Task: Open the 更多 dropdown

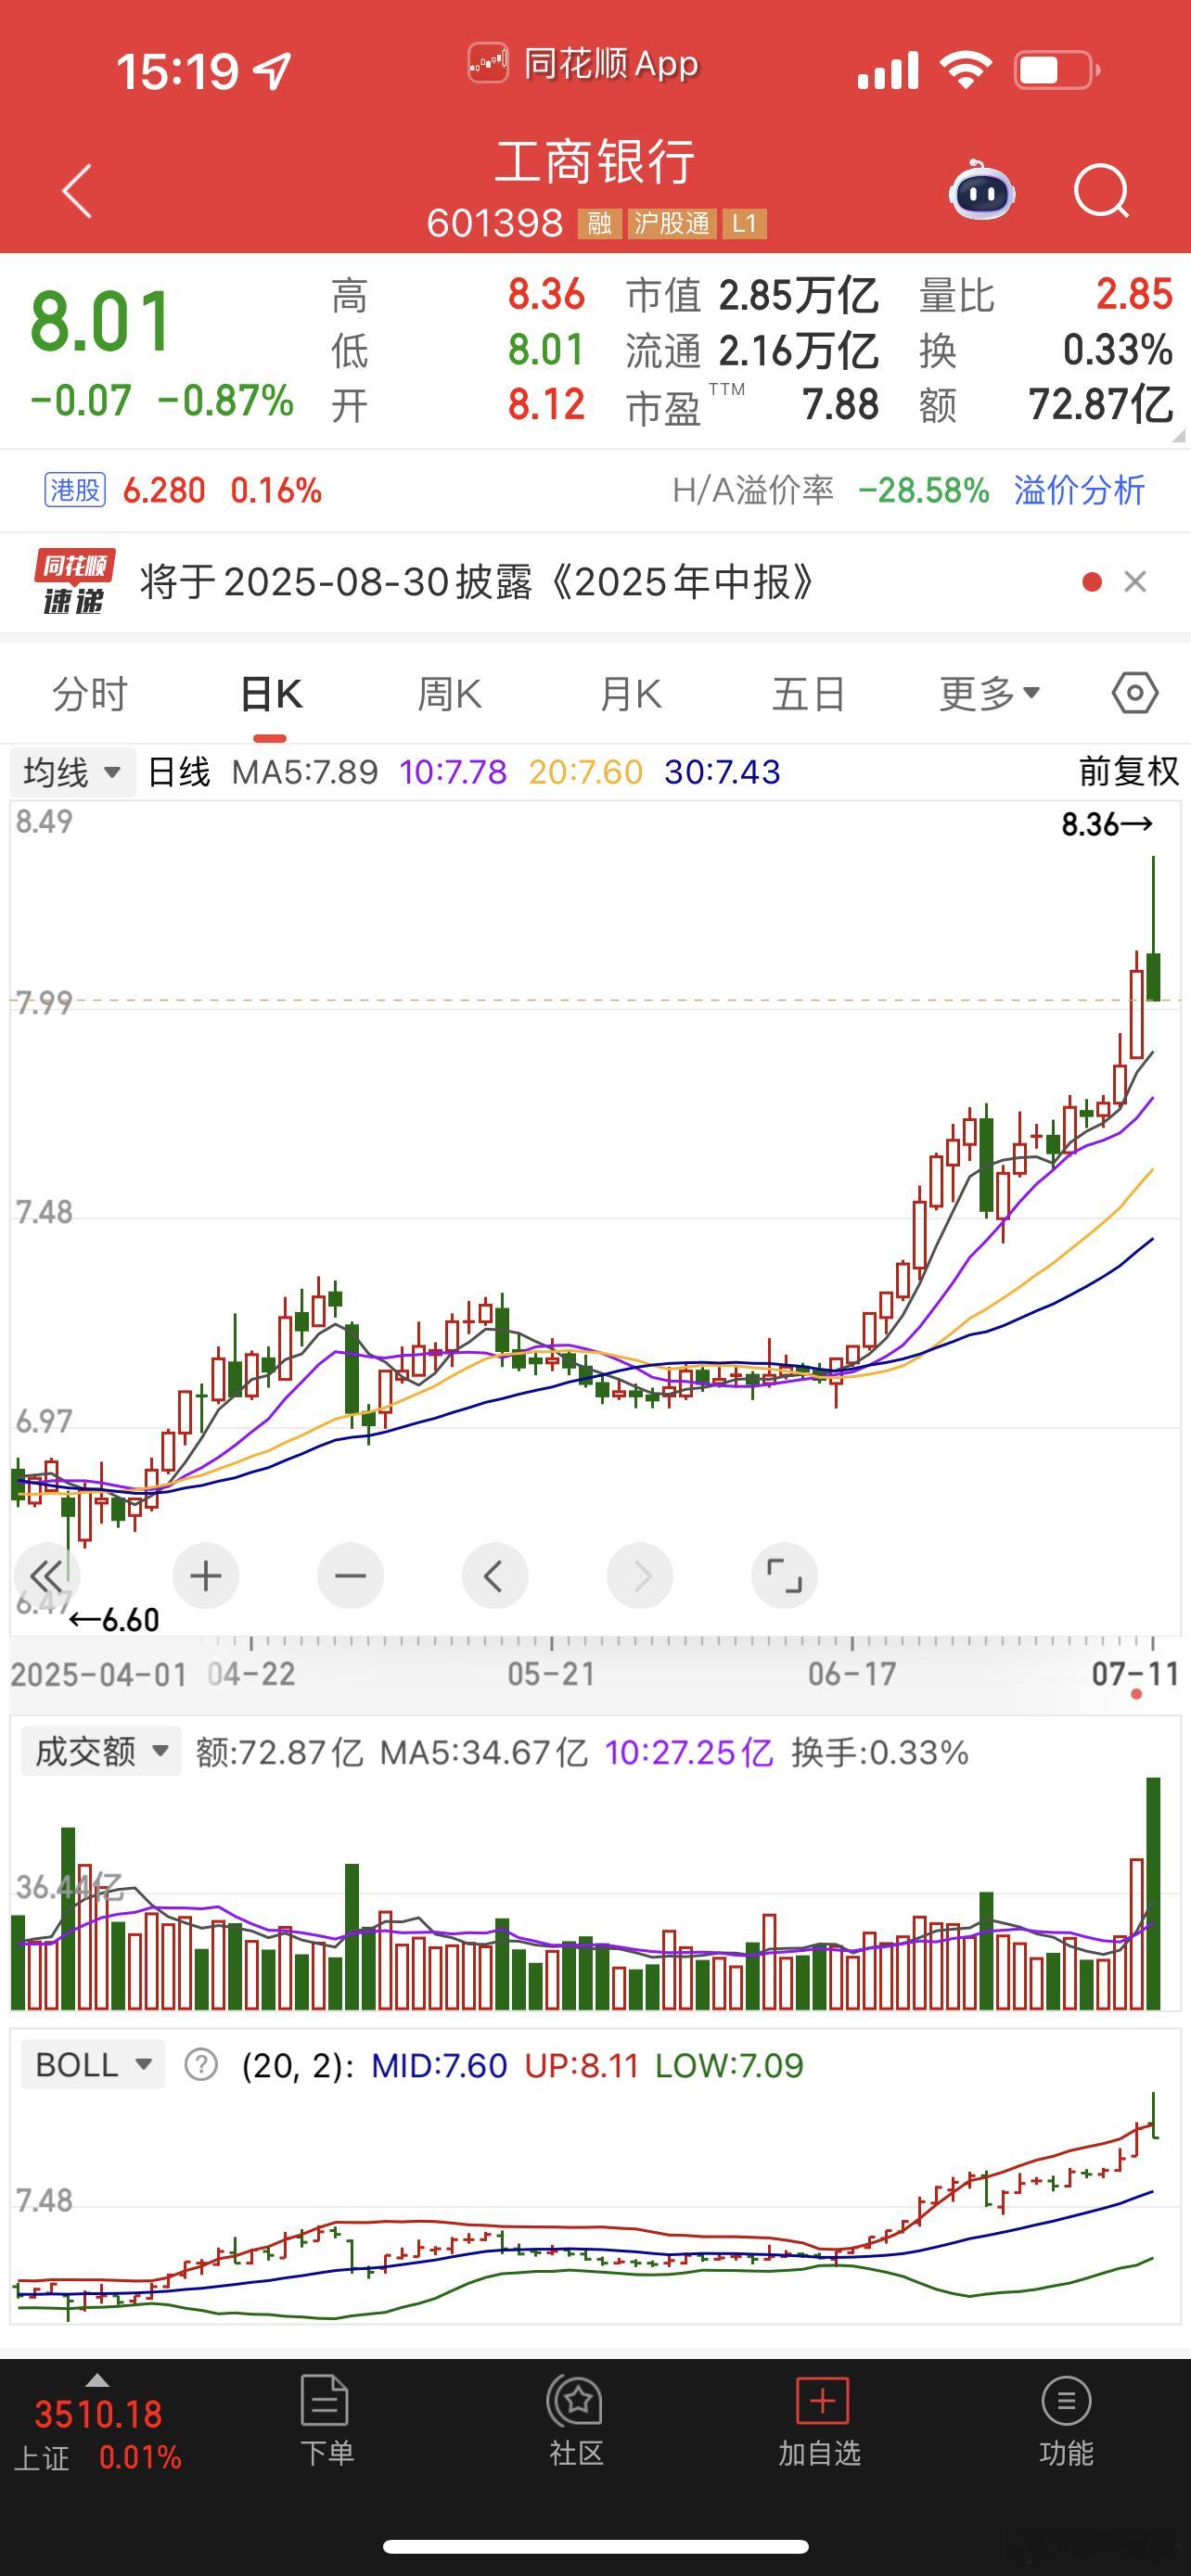Action: [x=989, y=693]
